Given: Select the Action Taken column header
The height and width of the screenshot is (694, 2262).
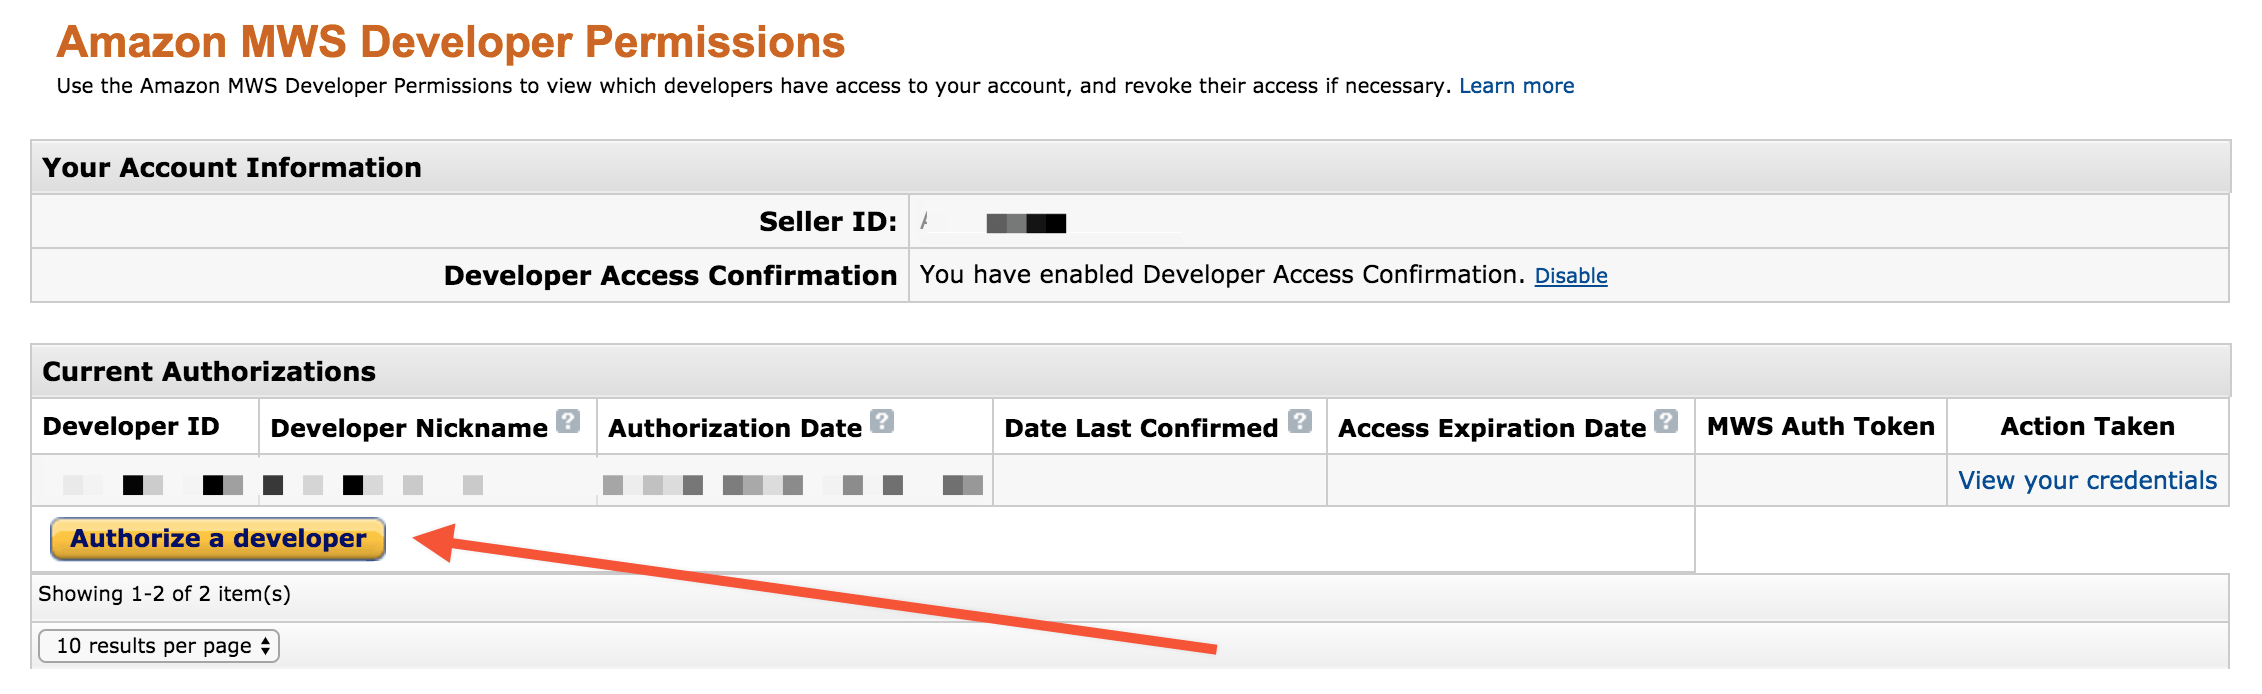Looking at the screenshot, I should [x=2087, y=427].
